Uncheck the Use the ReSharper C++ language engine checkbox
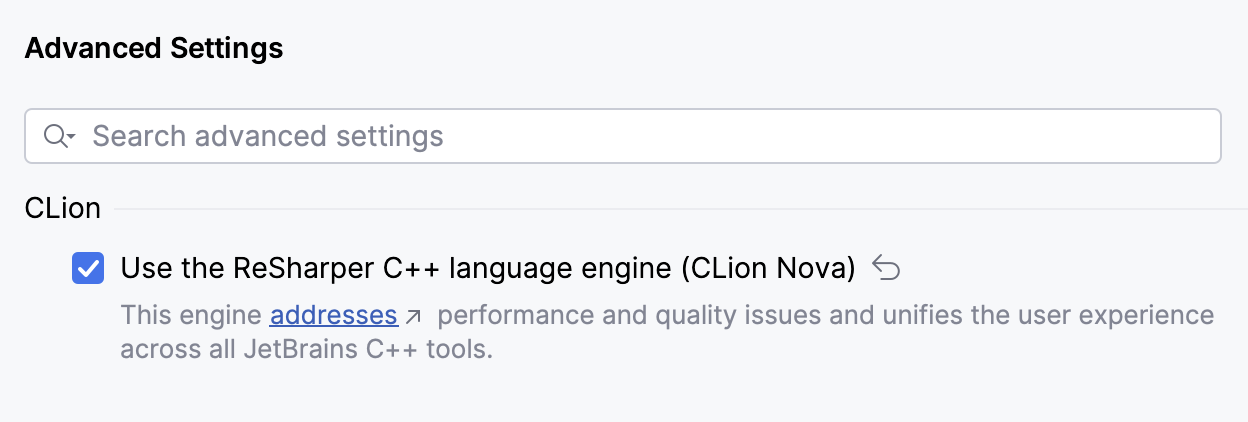Image resolution: width=1248 pixels, height=422 pixels. tap(88, 268)
